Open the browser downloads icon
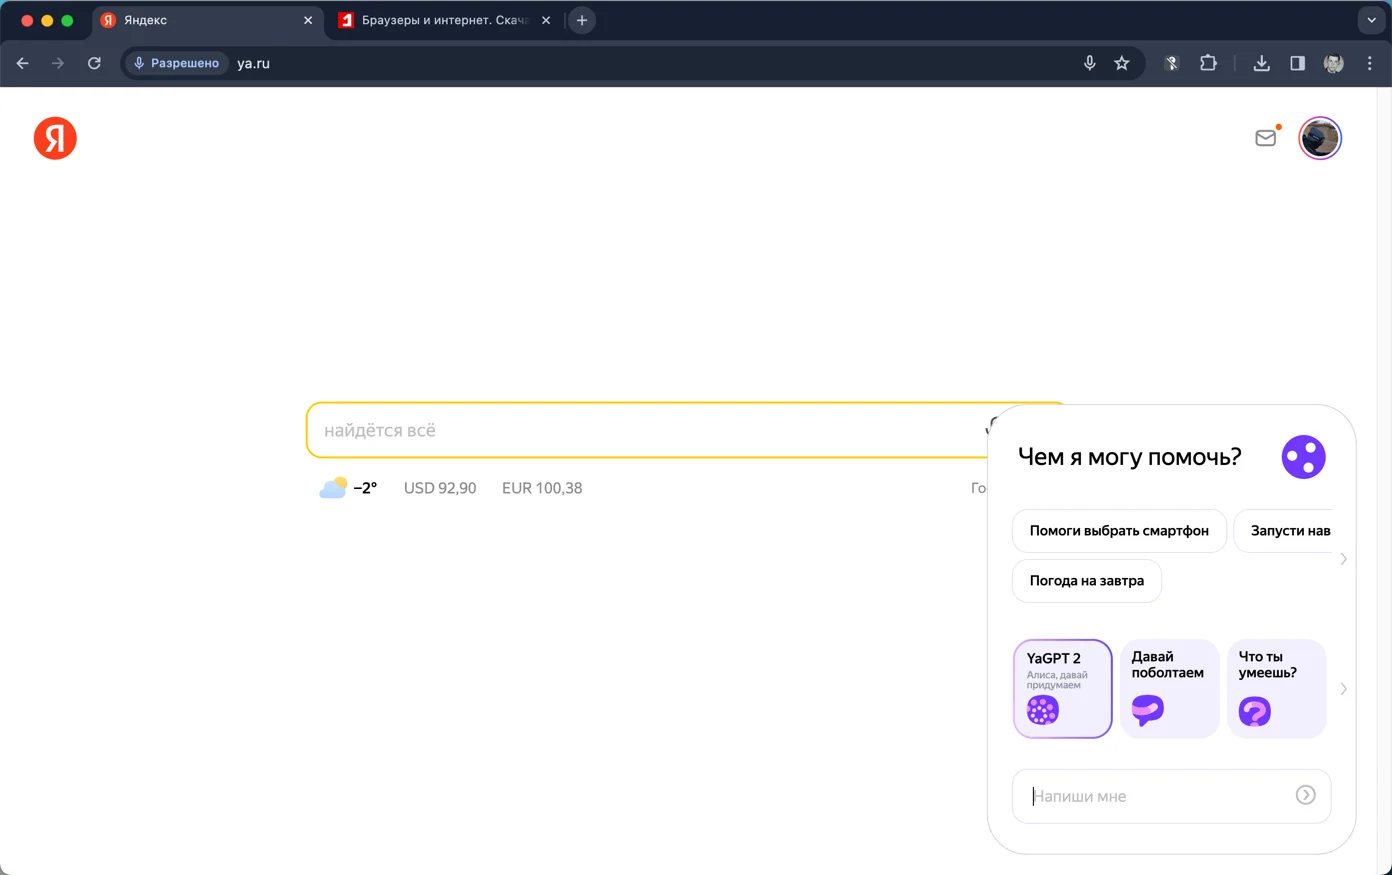The width and height of the screenshot is (1392, 875). tap(1261, 63)
